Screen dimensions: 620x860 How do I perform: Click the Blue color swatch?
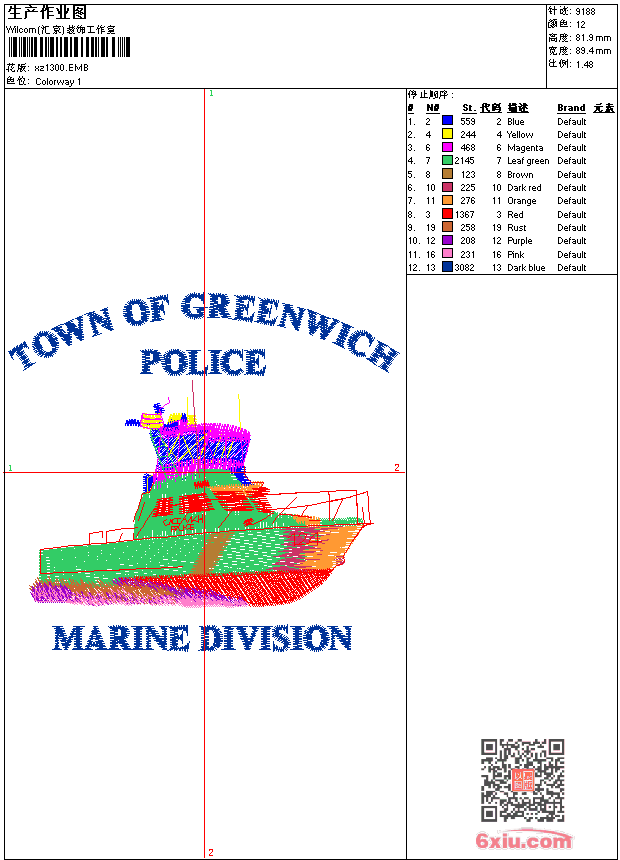448,121
